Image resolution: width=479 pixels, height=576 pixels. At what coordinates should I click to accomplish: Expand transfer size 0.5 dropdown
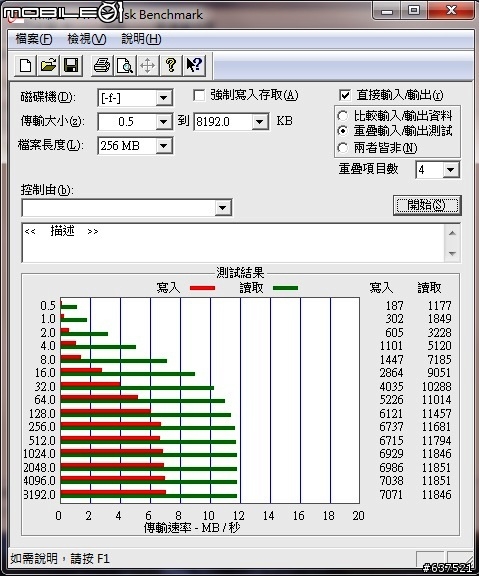(x=163, y=122)
